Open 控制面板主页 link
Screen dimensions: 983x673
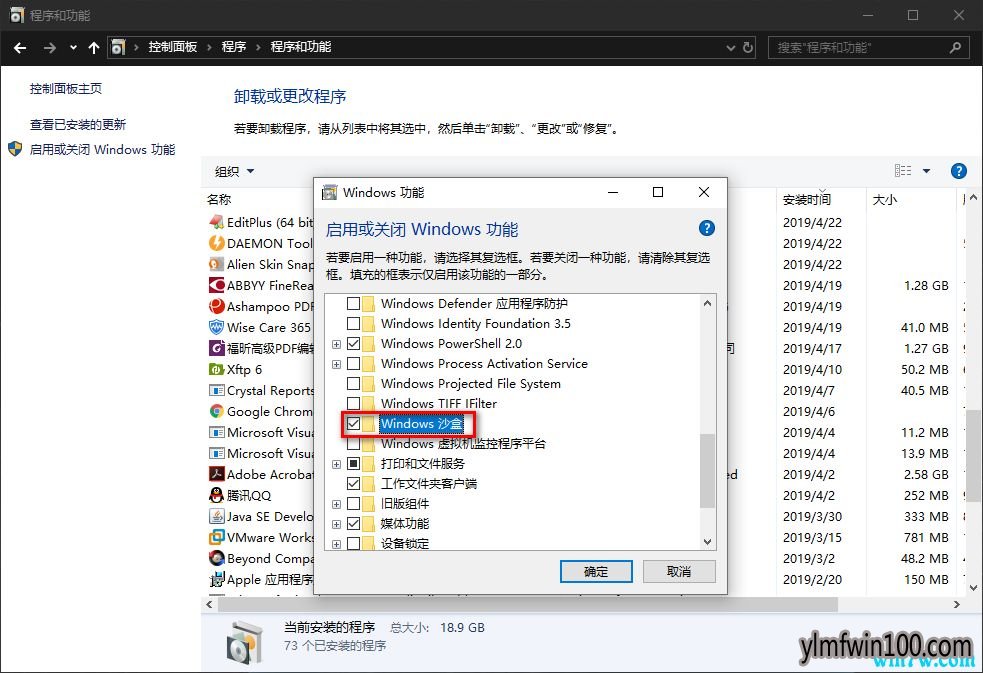(66, 88)
